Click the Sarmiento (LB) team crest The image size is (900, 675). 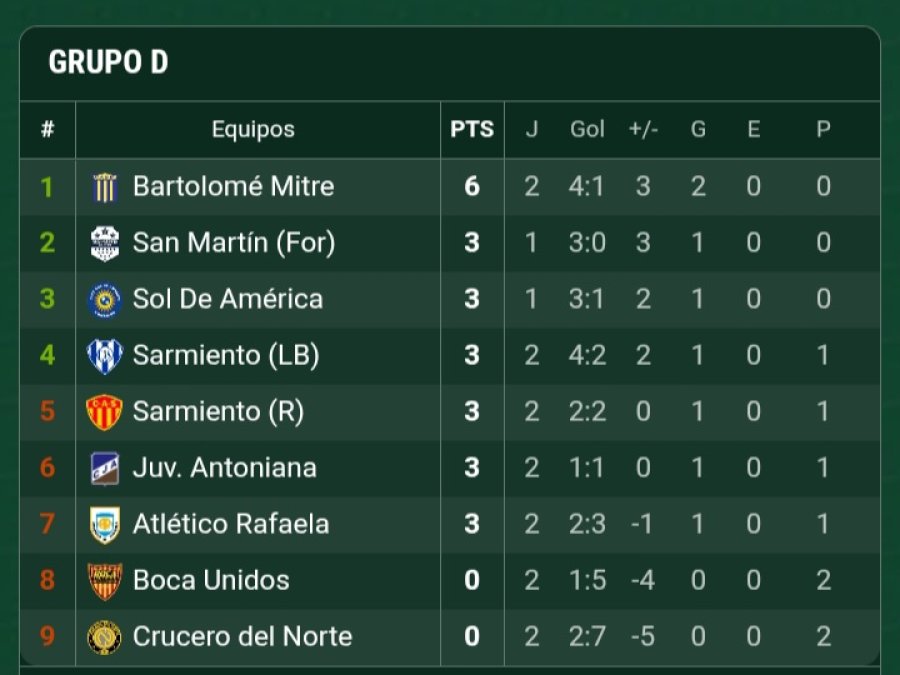click(x=105, y=355)
